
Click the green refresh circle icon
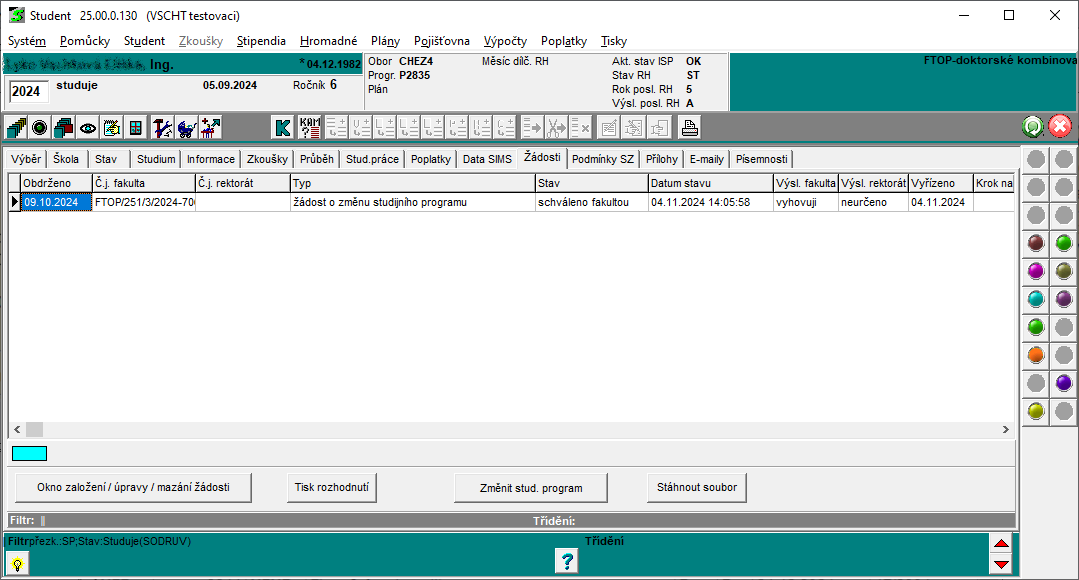click(x=1033, y=127)
